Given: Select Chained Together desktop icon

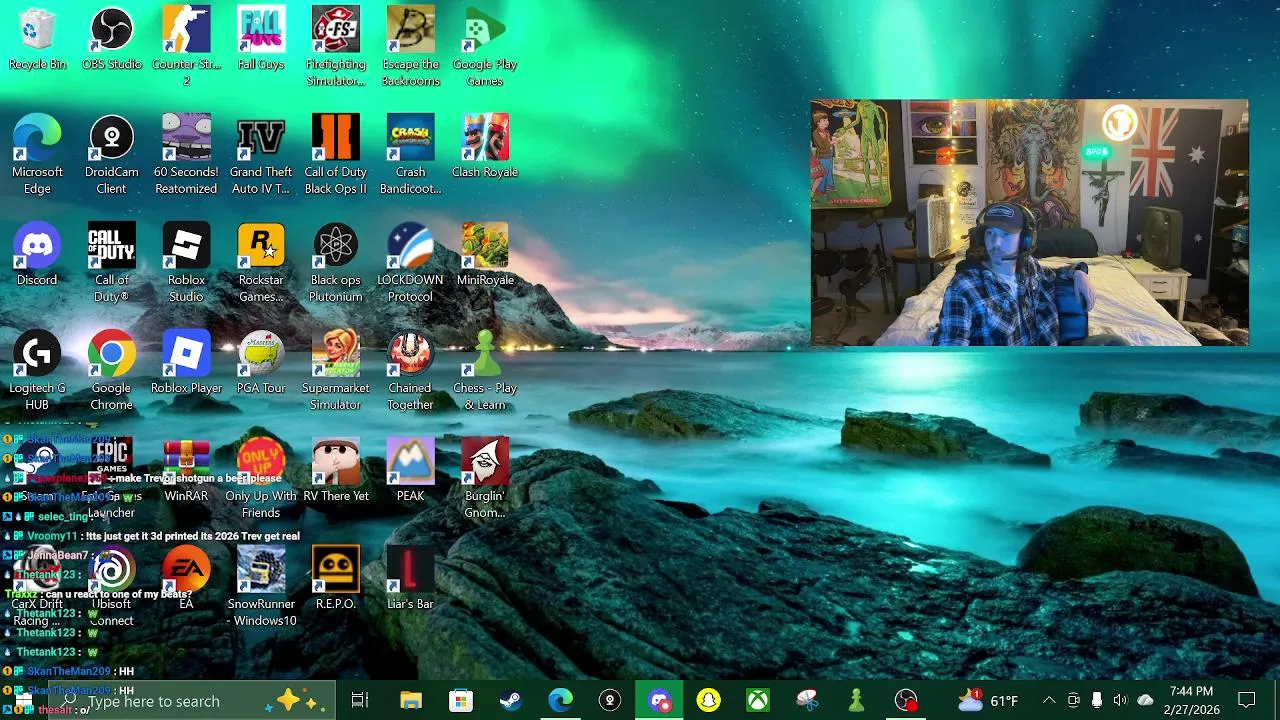Looking at the screenshot, I should 410,371.
